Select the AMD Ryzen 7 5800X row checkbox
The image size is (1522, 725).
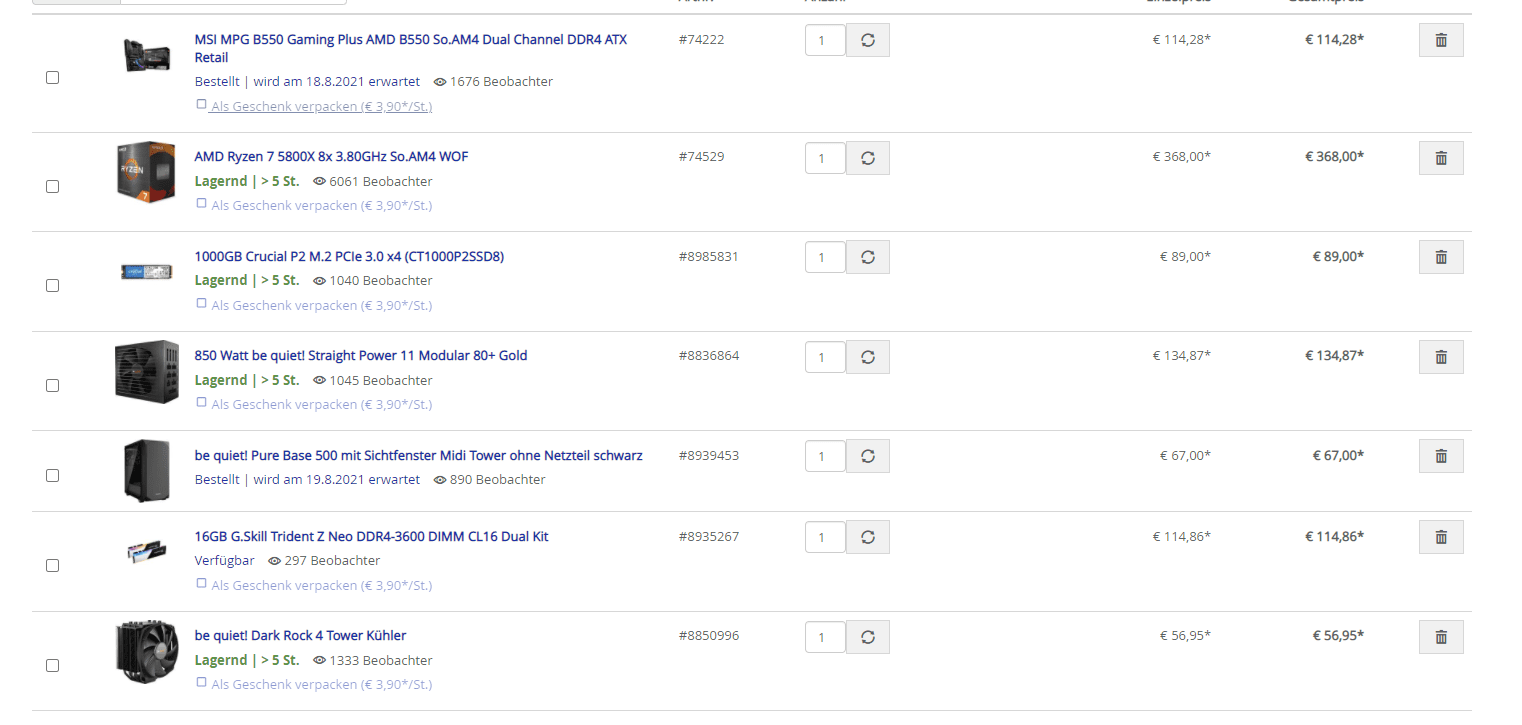(x=53, y=186)
